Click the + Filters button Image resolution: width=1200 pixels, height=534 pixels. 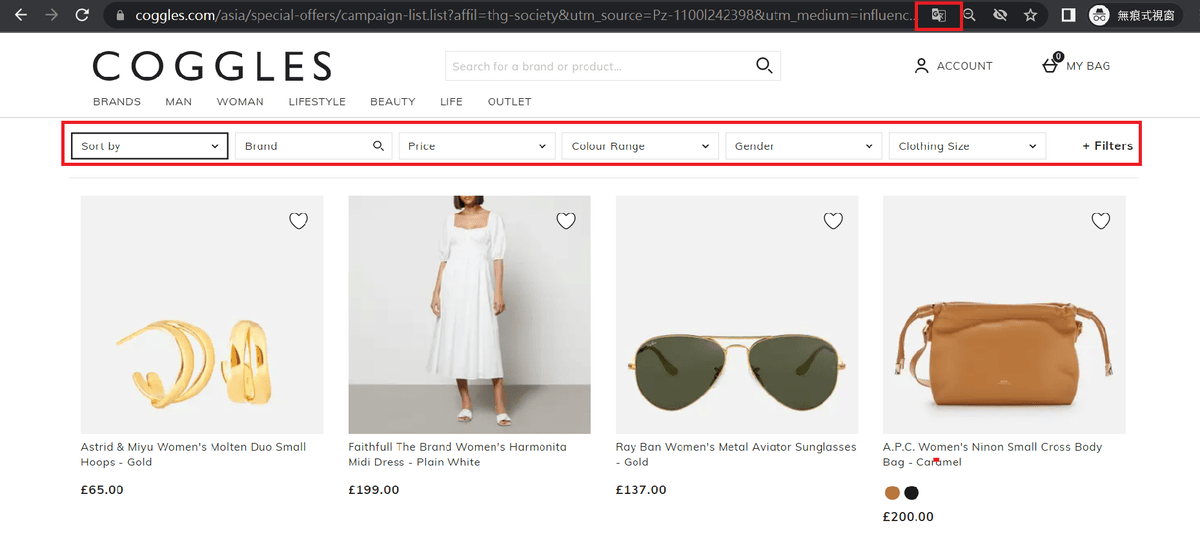[1107, 146]
